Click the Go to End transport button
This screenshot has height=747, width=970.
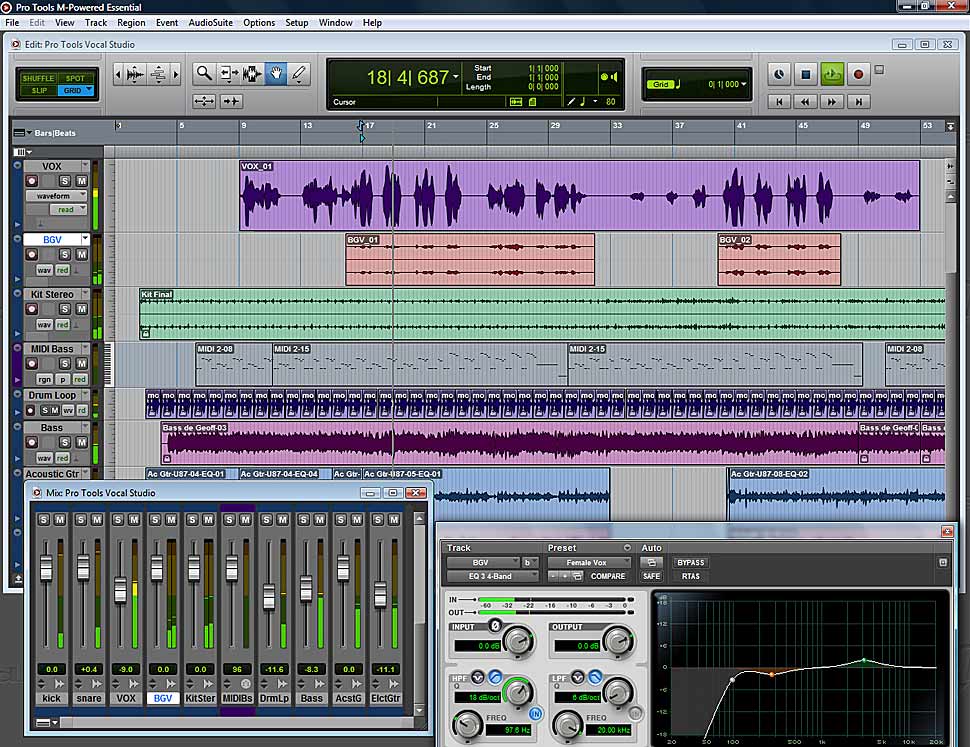[858, 101]
